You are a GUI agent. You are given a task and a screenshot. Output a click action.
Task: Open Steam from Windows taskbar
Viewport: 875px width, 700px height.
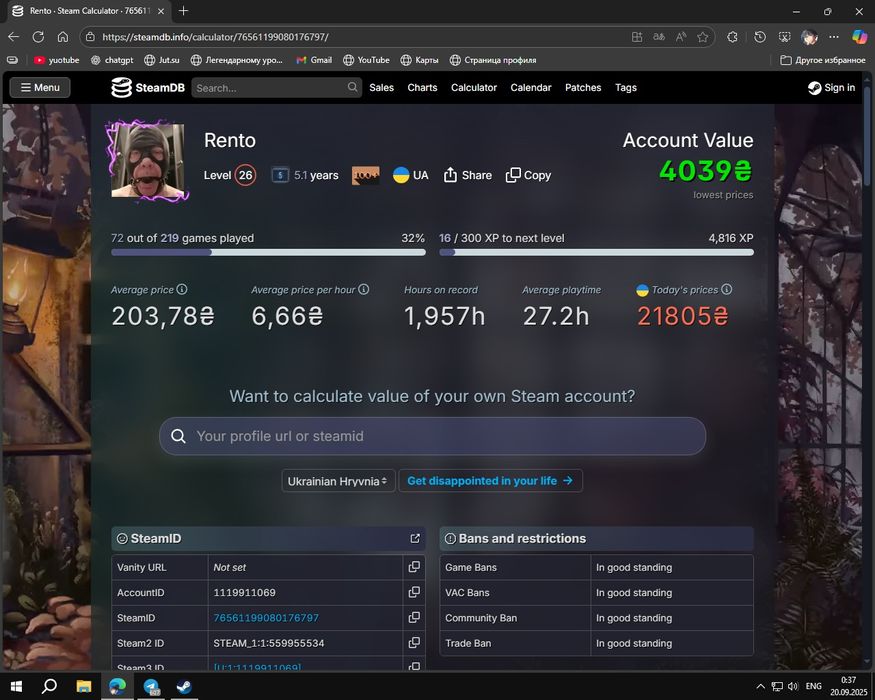[184, 686]
